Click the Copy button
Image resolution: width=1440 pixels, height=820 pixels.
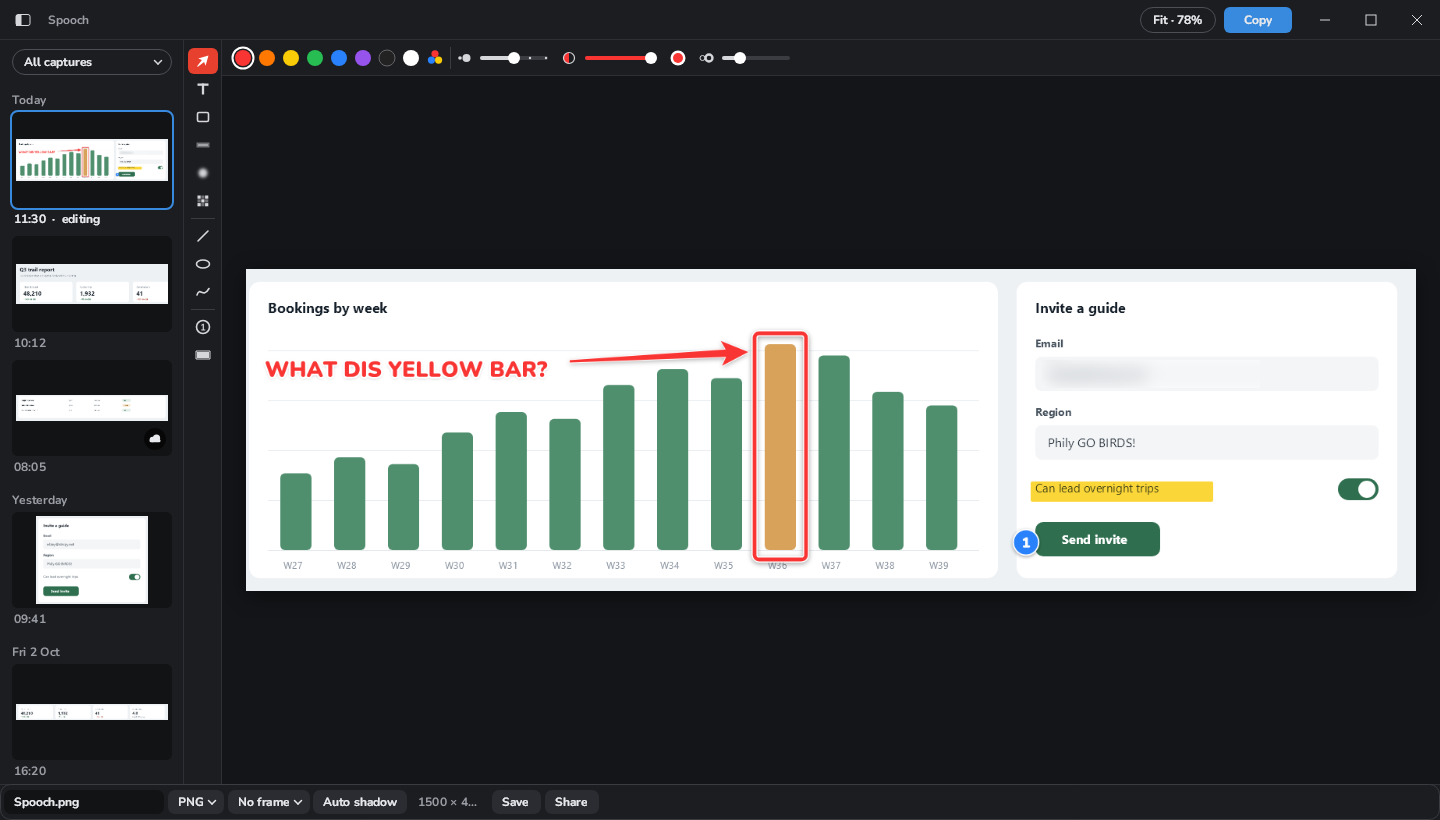tap(1258, 20)
